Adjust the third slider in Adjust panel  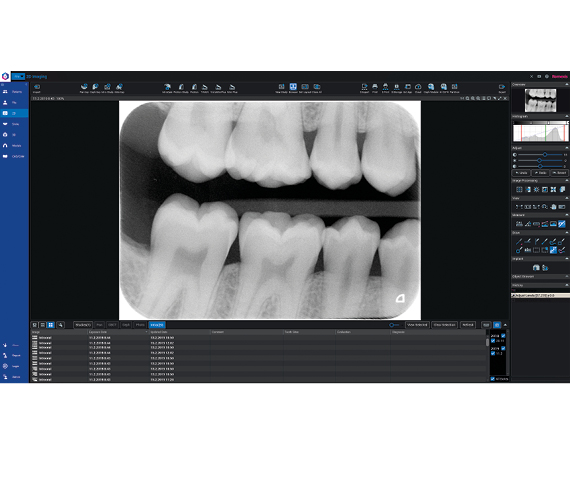(x=541, y=166)
